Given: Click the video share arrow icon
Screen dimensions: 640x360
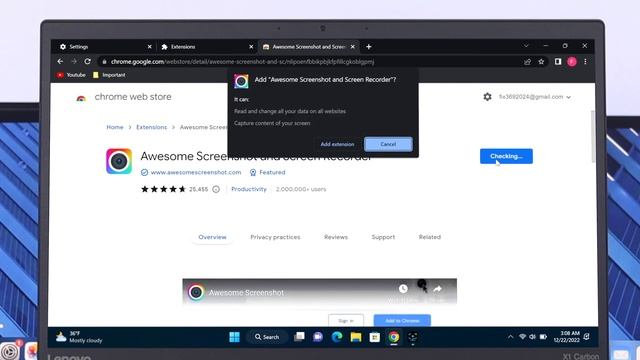Looking at the screenshot, I should (x=438, y=289).
